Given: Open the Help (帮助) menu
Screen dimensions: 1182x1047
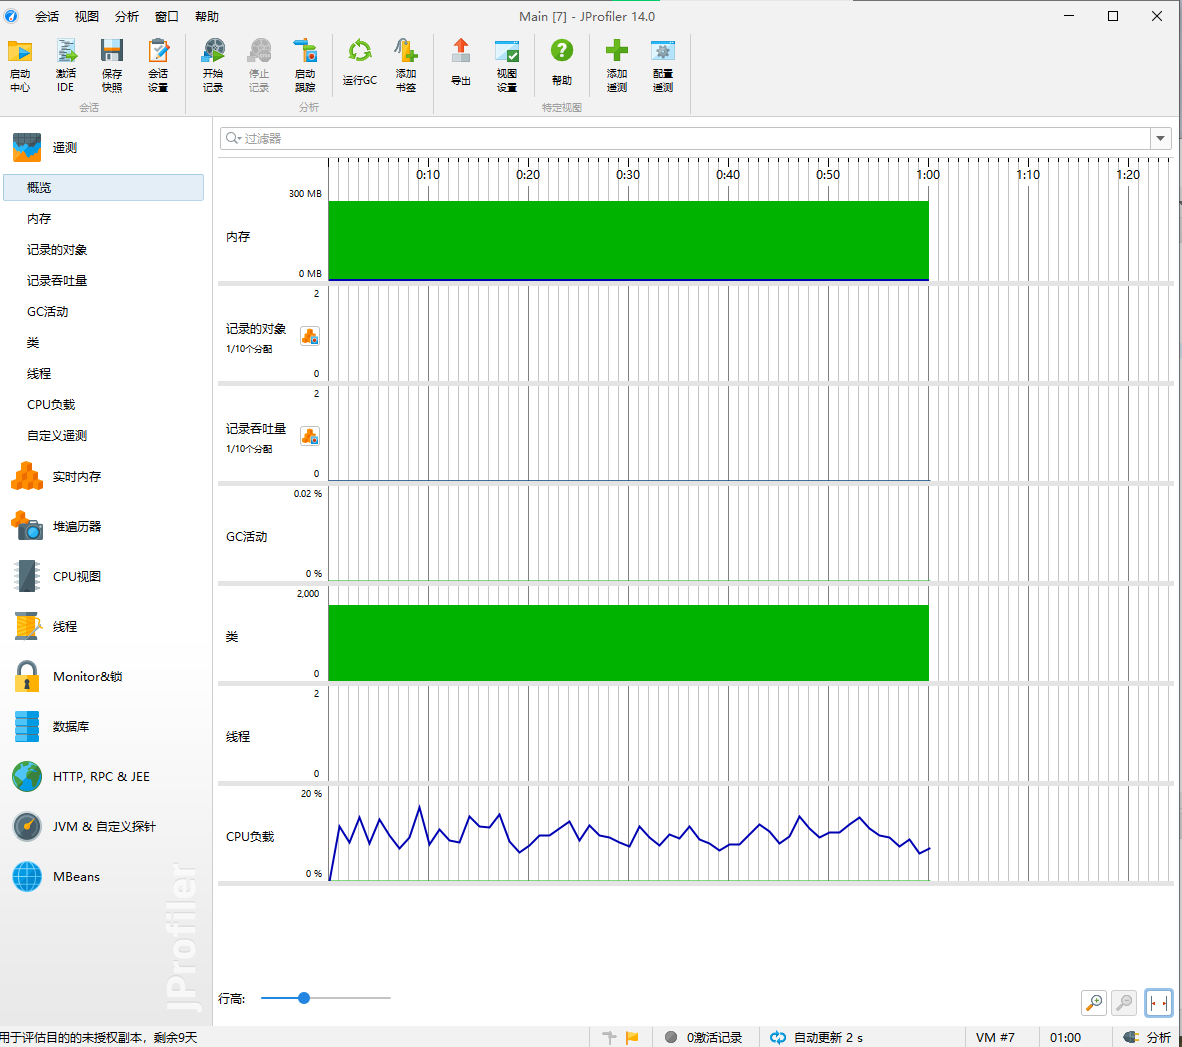Looking at the screenshot, I should [x=207, y=17].
